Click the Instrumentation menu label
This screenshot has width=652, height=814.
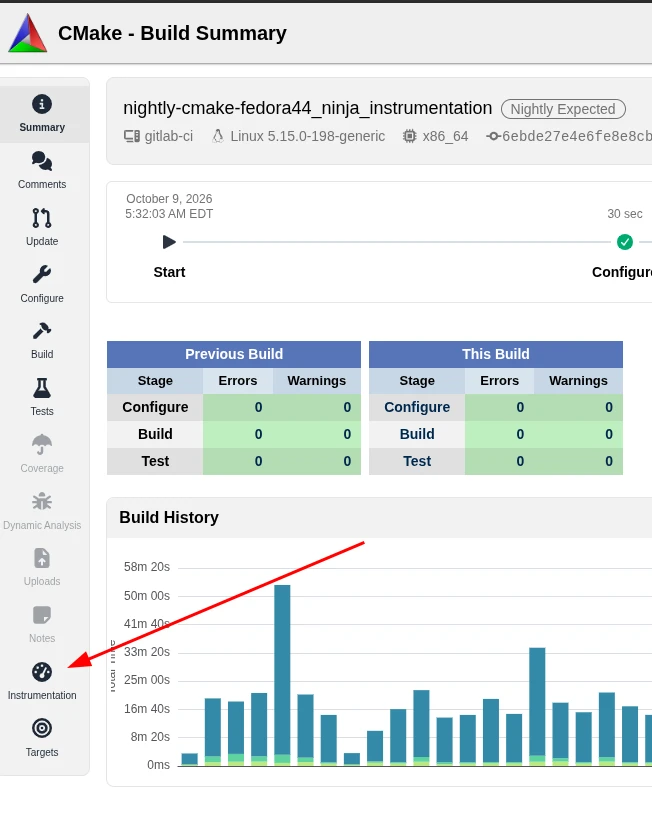42,695
